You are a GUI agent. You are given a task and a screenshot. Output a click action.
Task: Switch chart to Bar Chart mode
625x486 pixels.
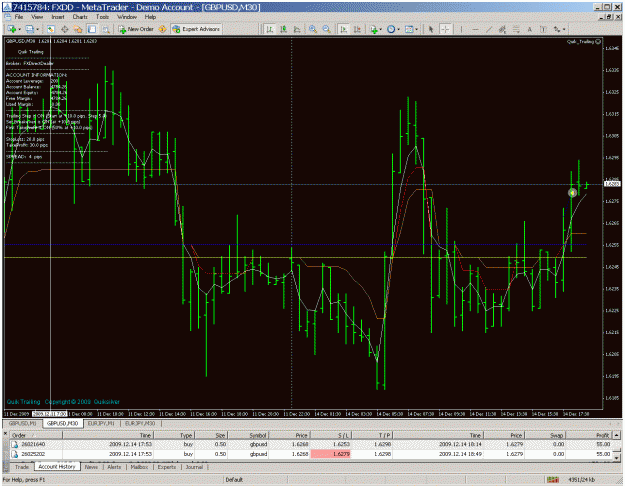click(270, 29)
